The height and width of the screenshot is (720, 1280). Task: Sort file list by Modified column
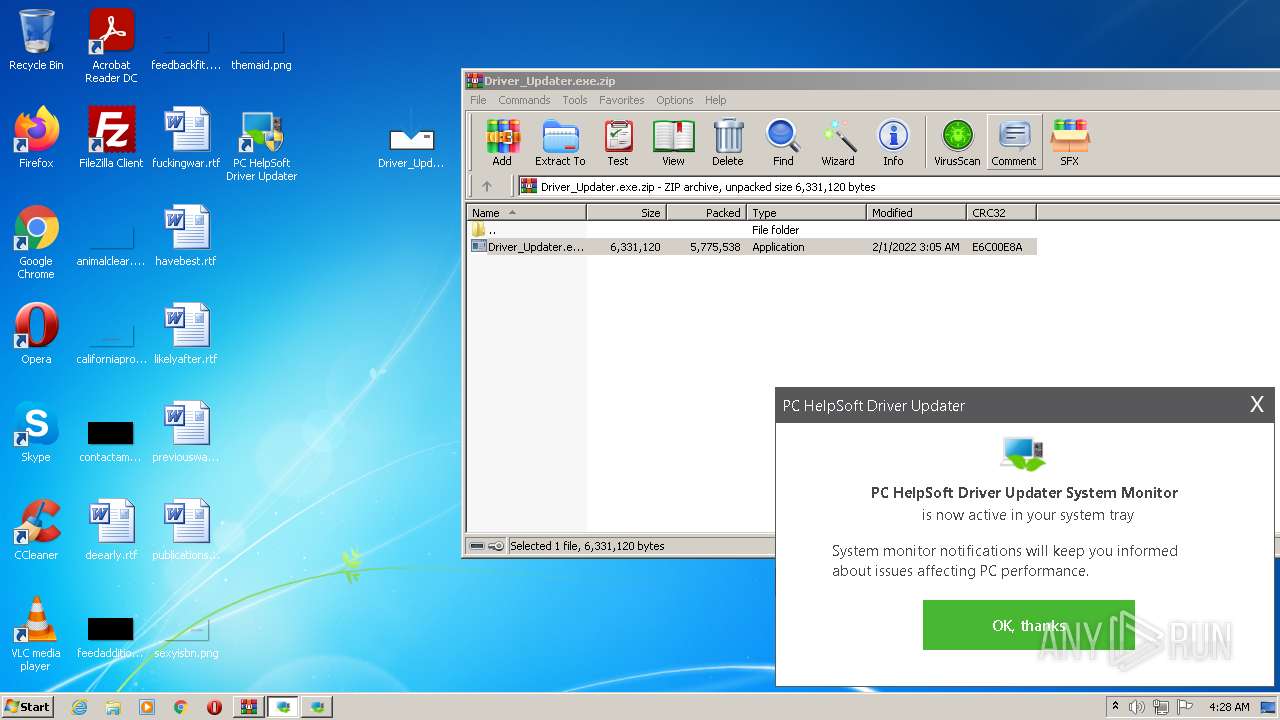pos(916,213)
